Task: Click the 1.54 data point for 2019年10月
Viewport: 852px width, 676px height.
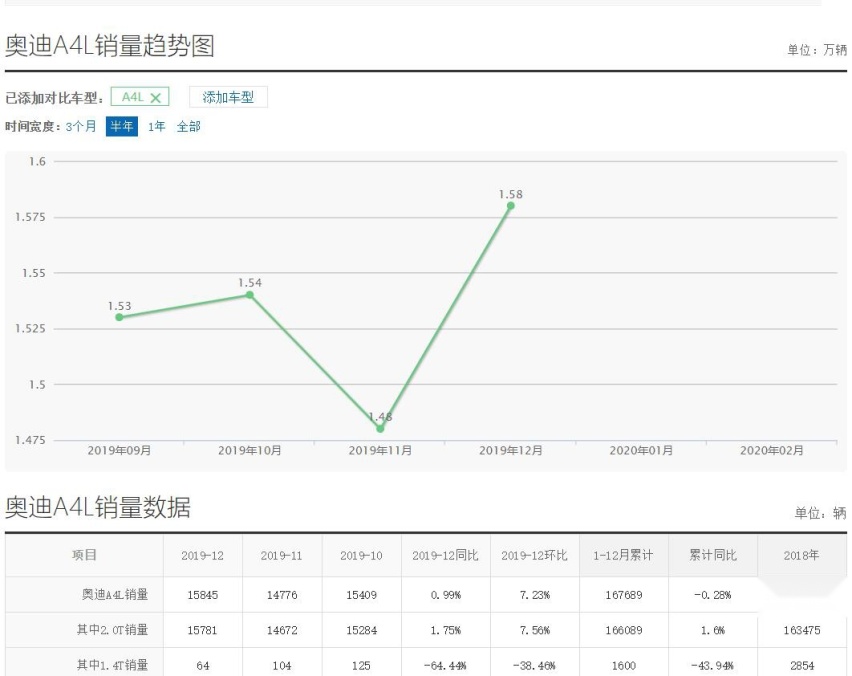Action: (x=250, y=295)
